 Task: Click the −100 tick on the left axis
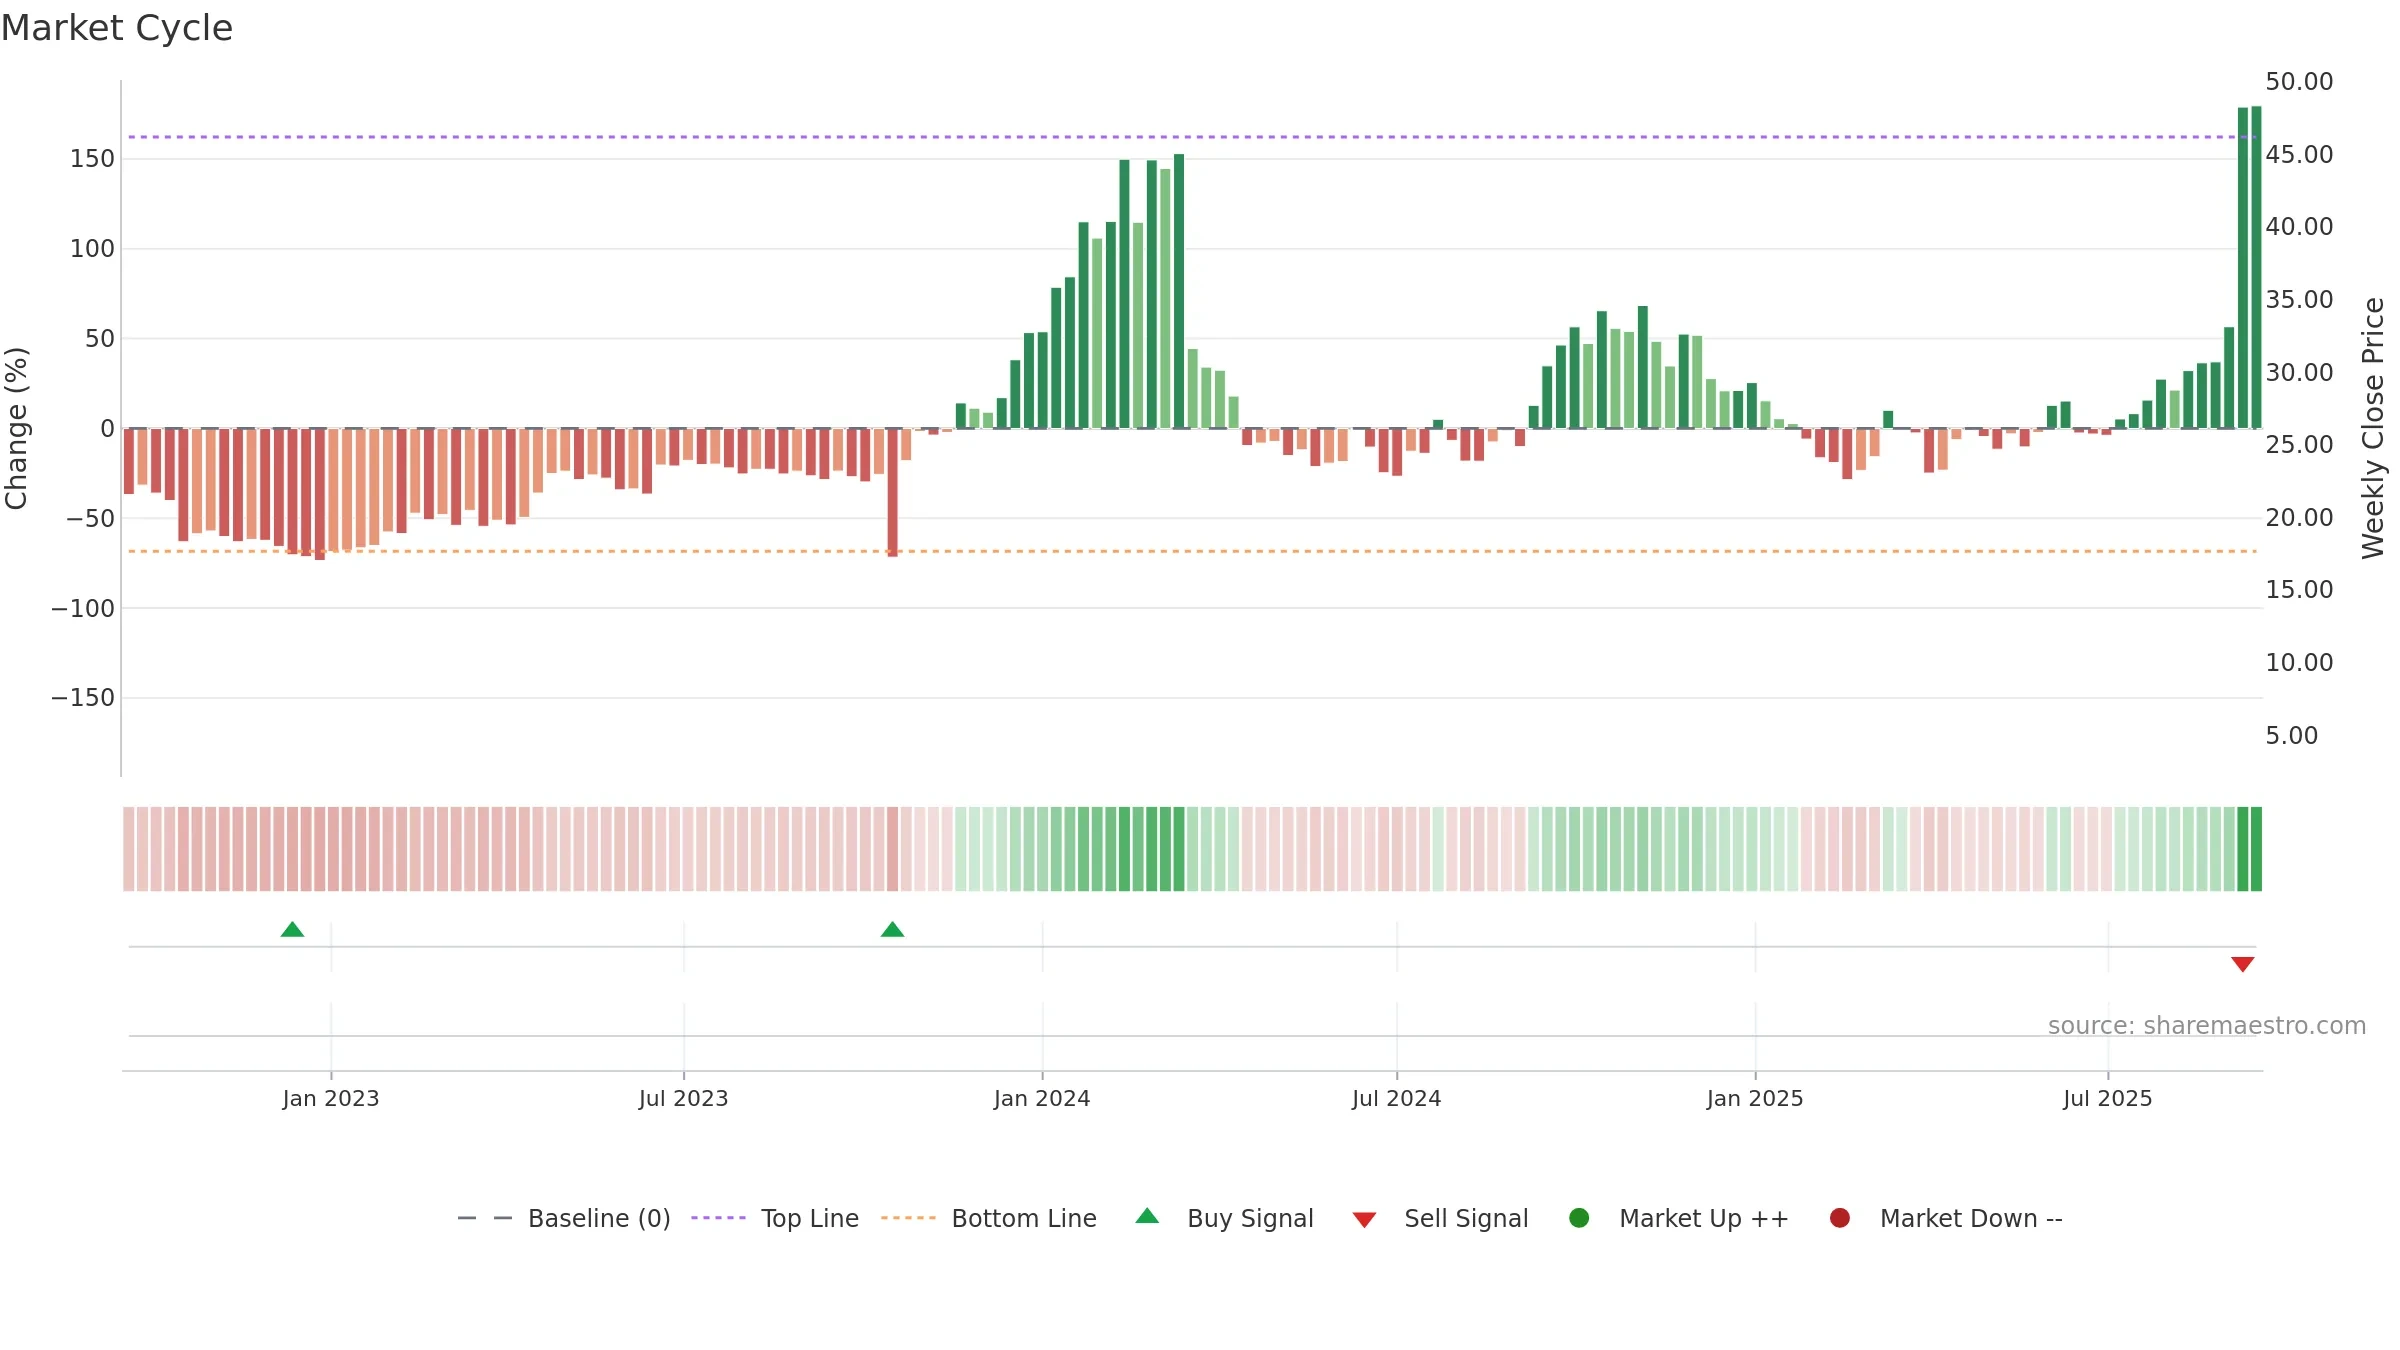pyautogui.click(x=83, y=608)
